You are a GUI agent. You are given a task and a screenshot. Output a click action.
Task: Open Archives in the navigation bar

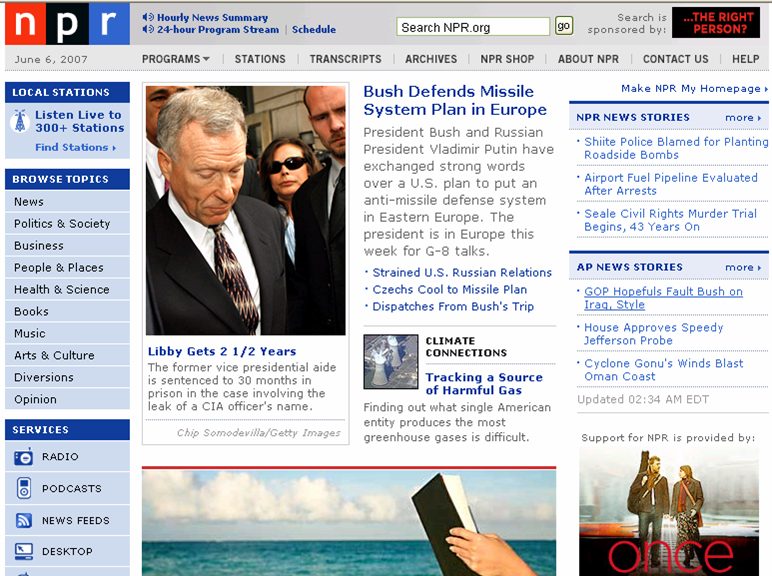(431, 59)
